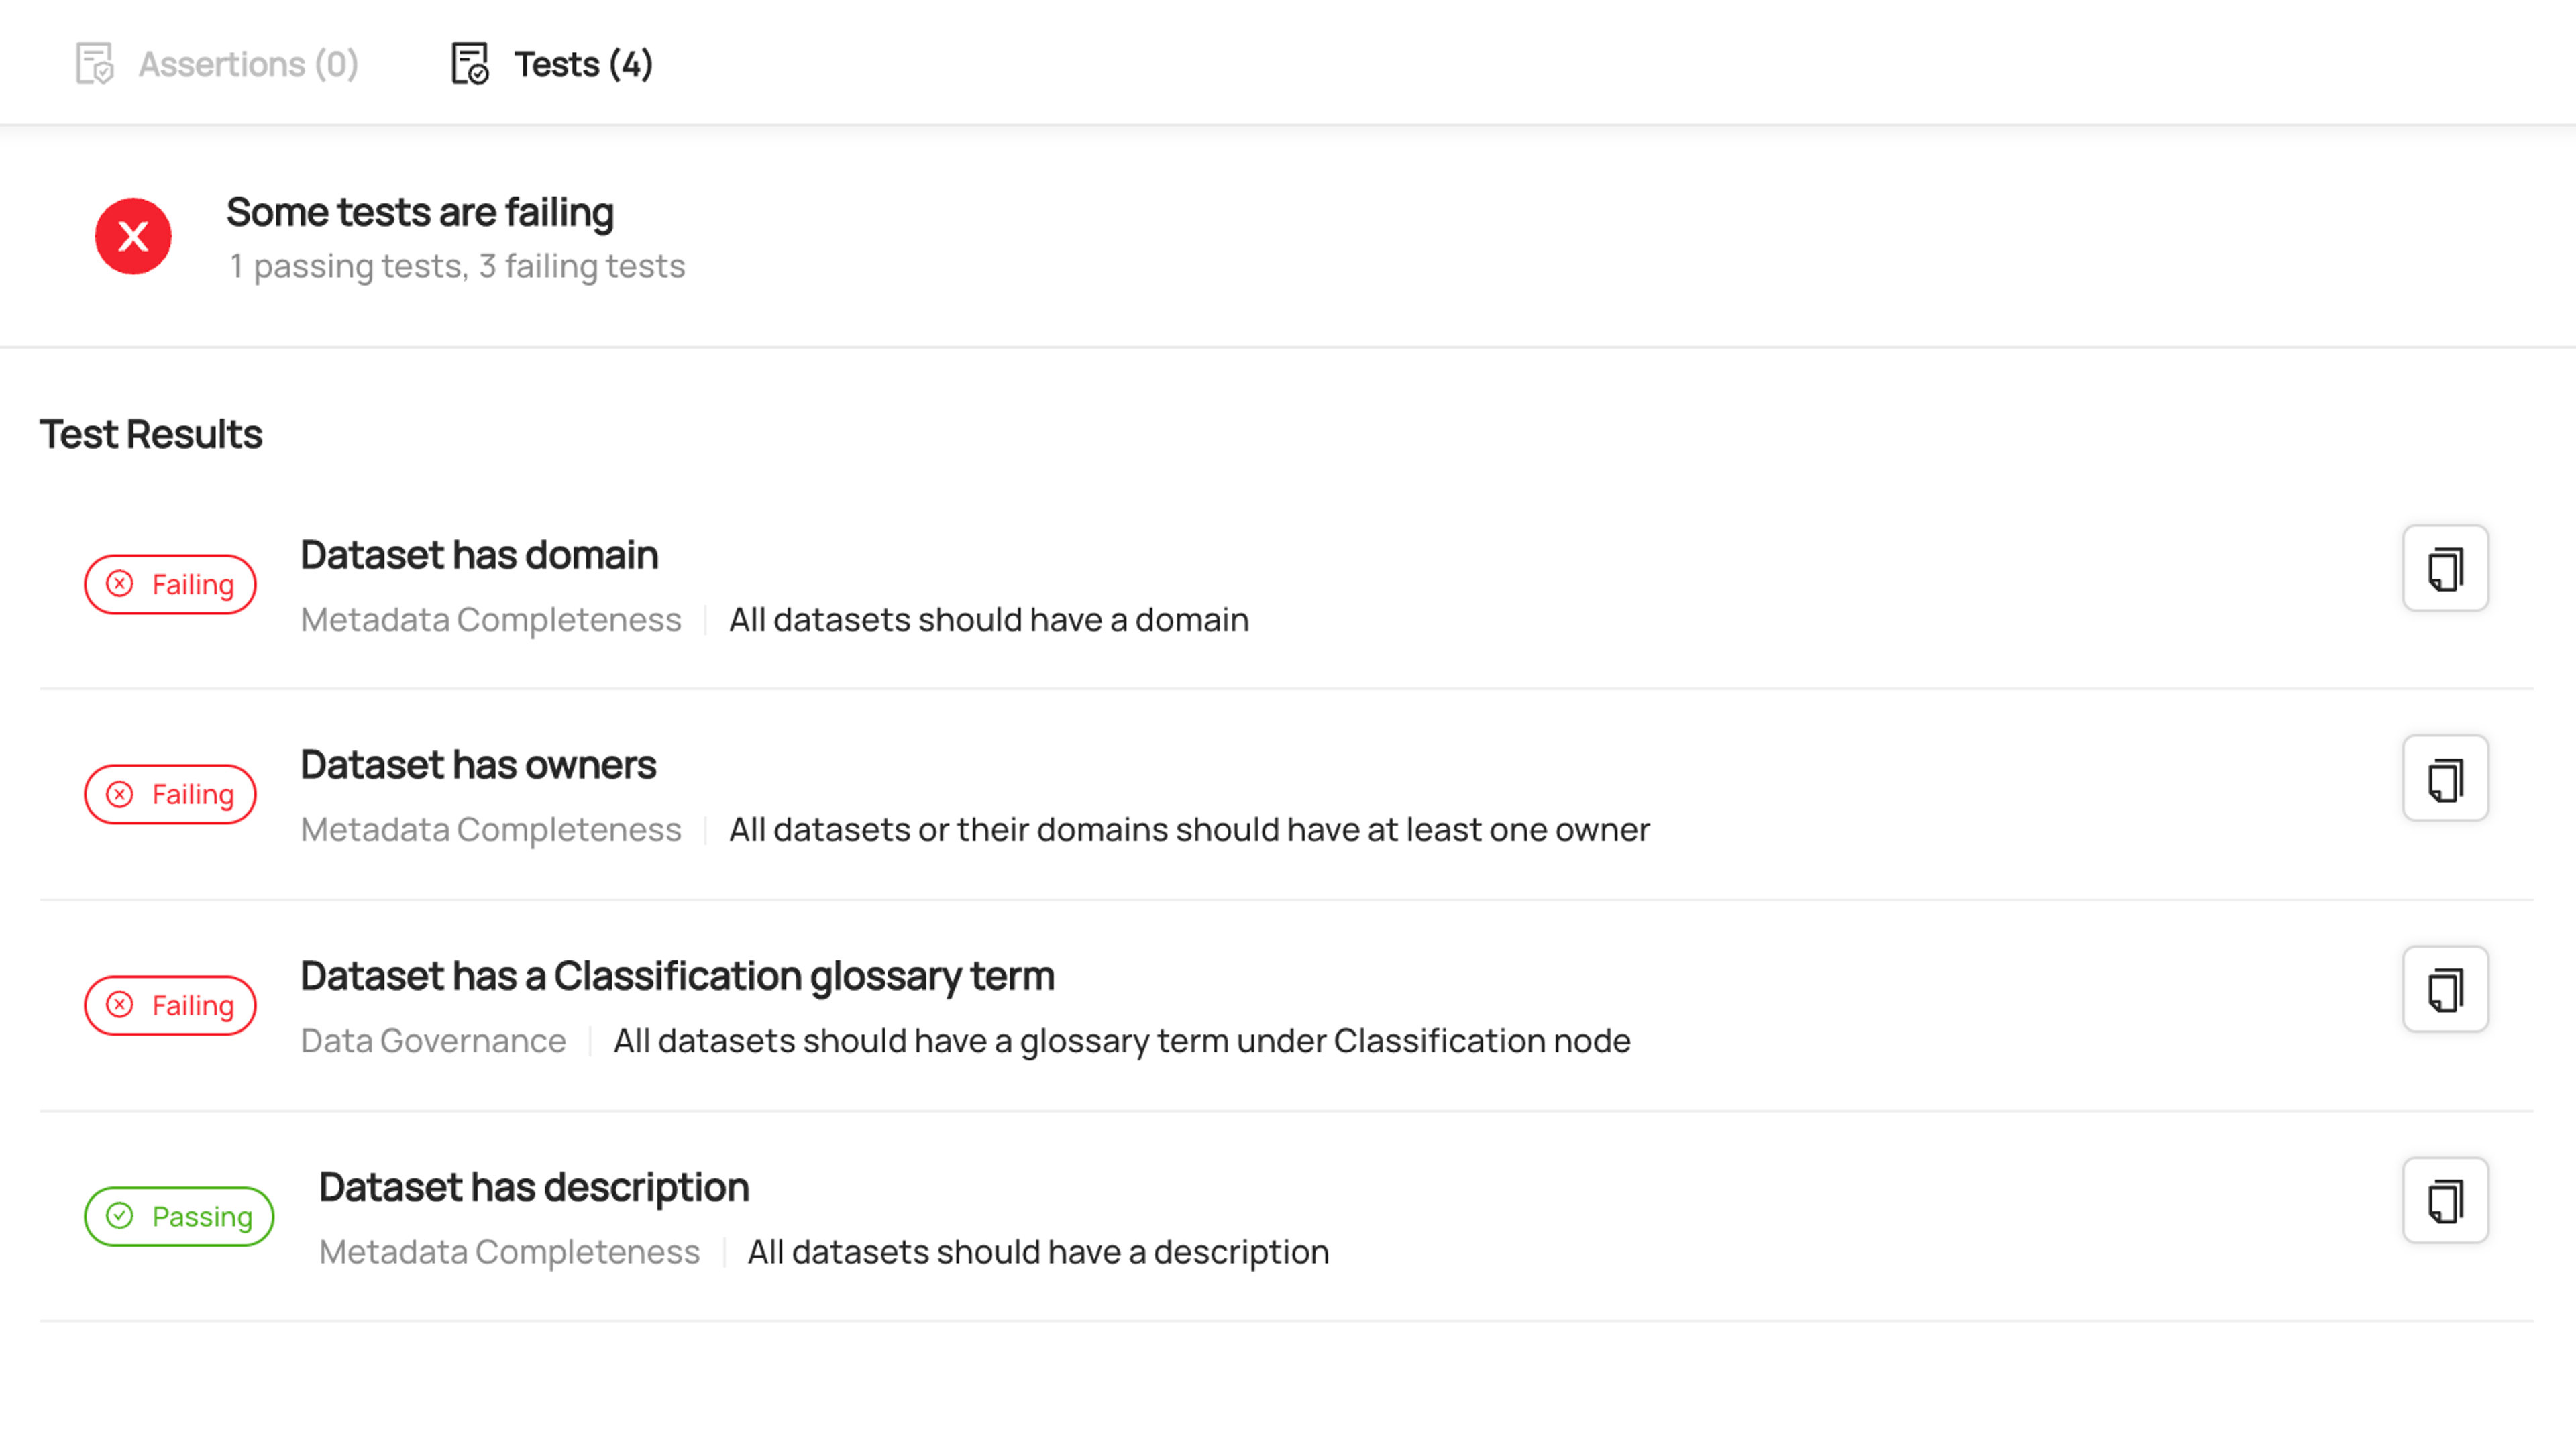
Task: Click the Data Governance category label
Action: [x=433, y=1041]
